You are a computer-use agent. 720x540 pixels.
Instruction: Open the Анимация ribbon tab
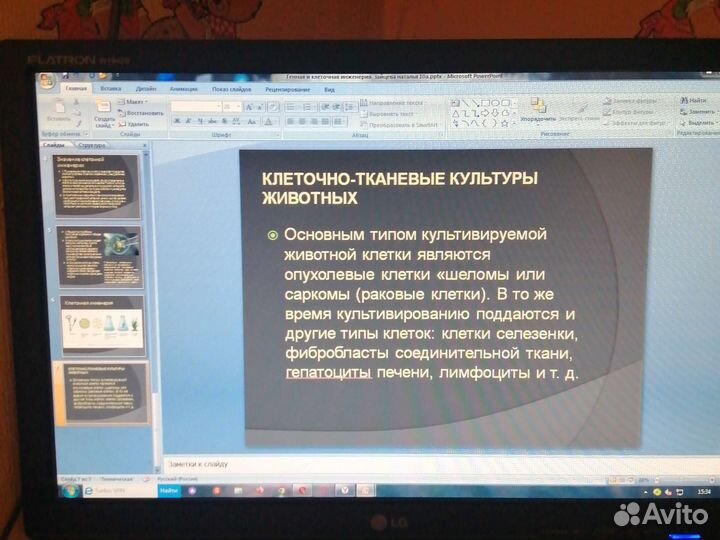[183, 89]
